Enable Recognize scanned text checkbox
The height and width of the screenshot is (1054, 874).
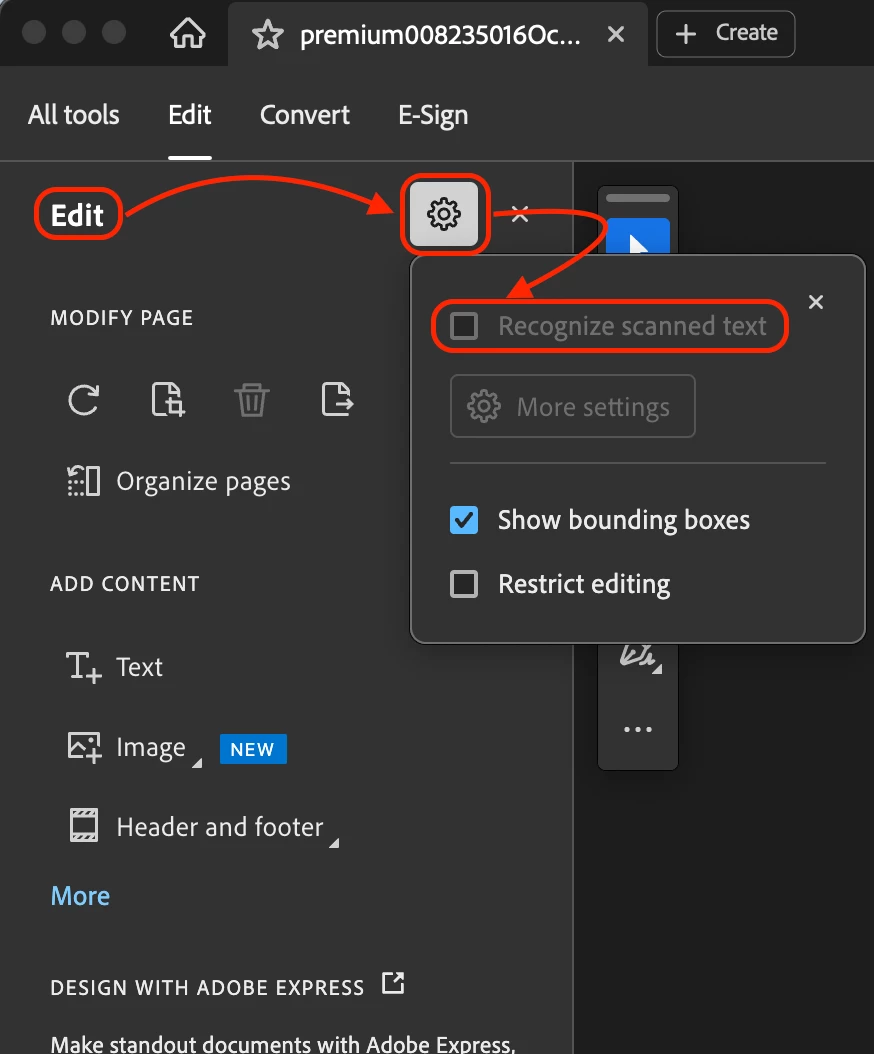464,326
